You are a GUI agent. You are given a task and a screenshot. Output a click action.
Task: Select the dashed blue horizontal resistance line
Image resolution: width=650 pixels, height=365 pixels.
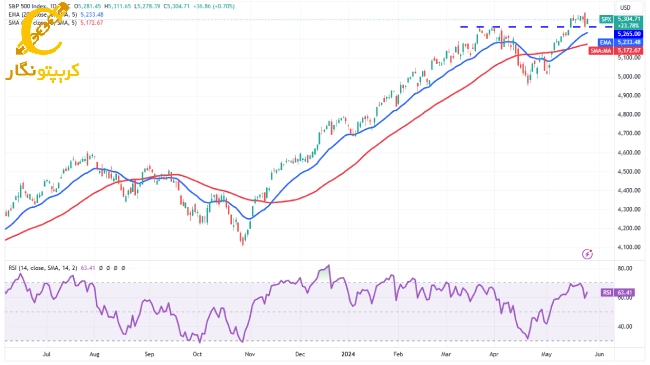[536, 27]
